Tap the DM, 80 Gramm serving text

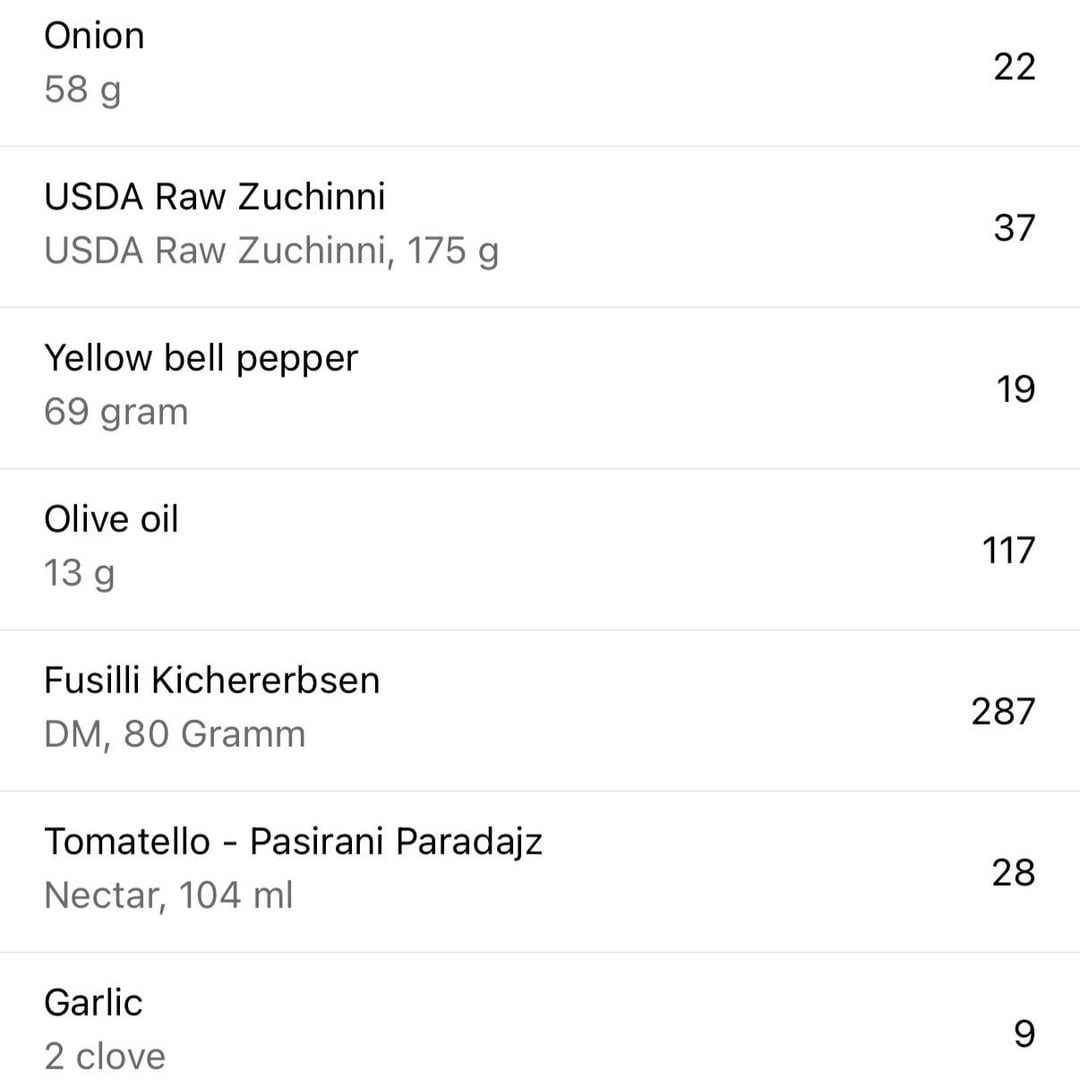pos(175,734)
